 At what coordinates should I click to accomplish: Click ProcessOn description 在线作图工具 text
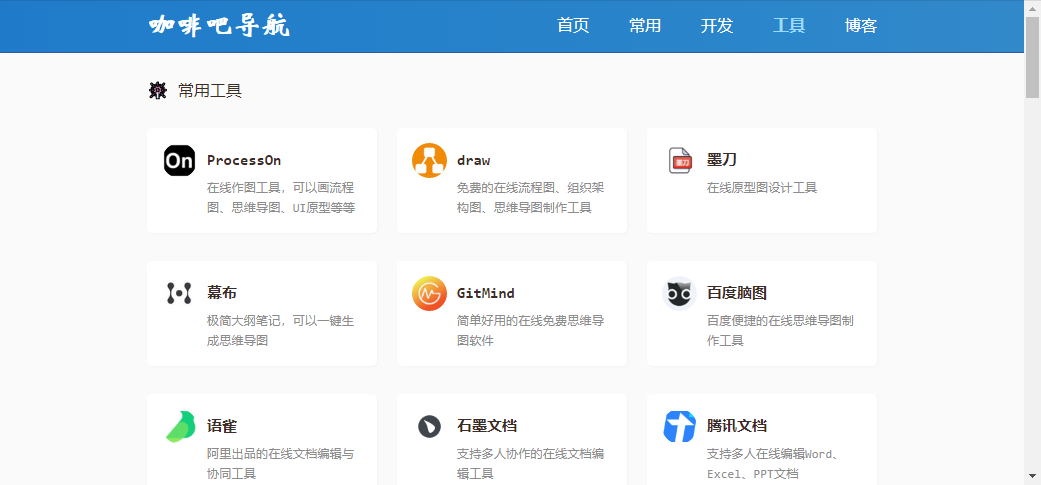281,198
